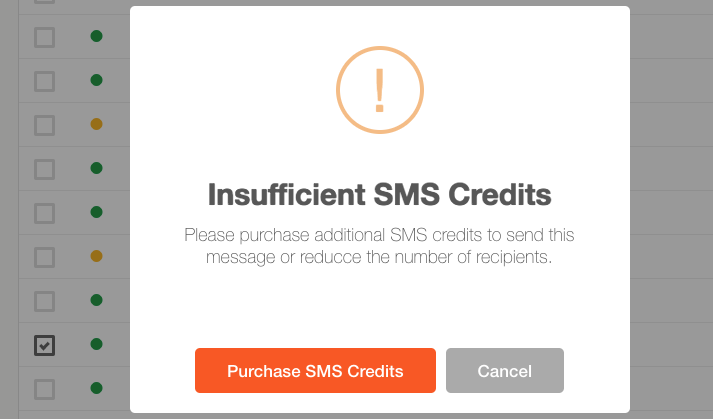Click the message about purchasing additional credits
713x419 pixels.
pyautogui.click(x=379, y=246)
